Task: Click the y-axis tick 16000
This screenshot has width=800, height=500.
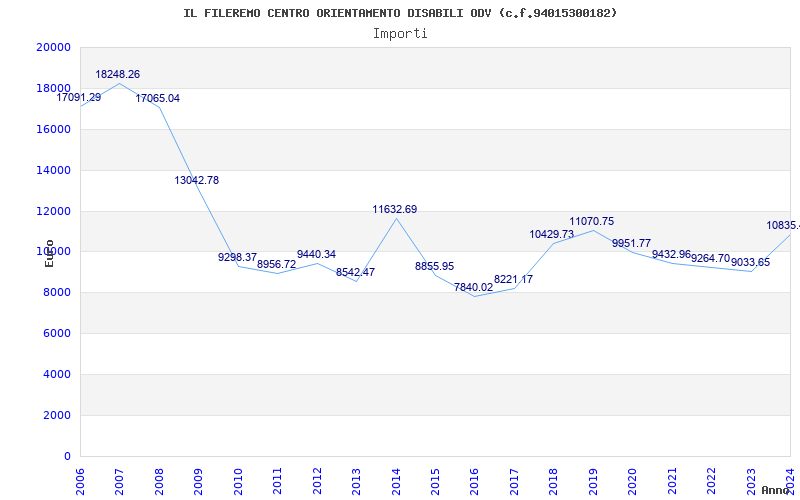Action: pos(53,129)
